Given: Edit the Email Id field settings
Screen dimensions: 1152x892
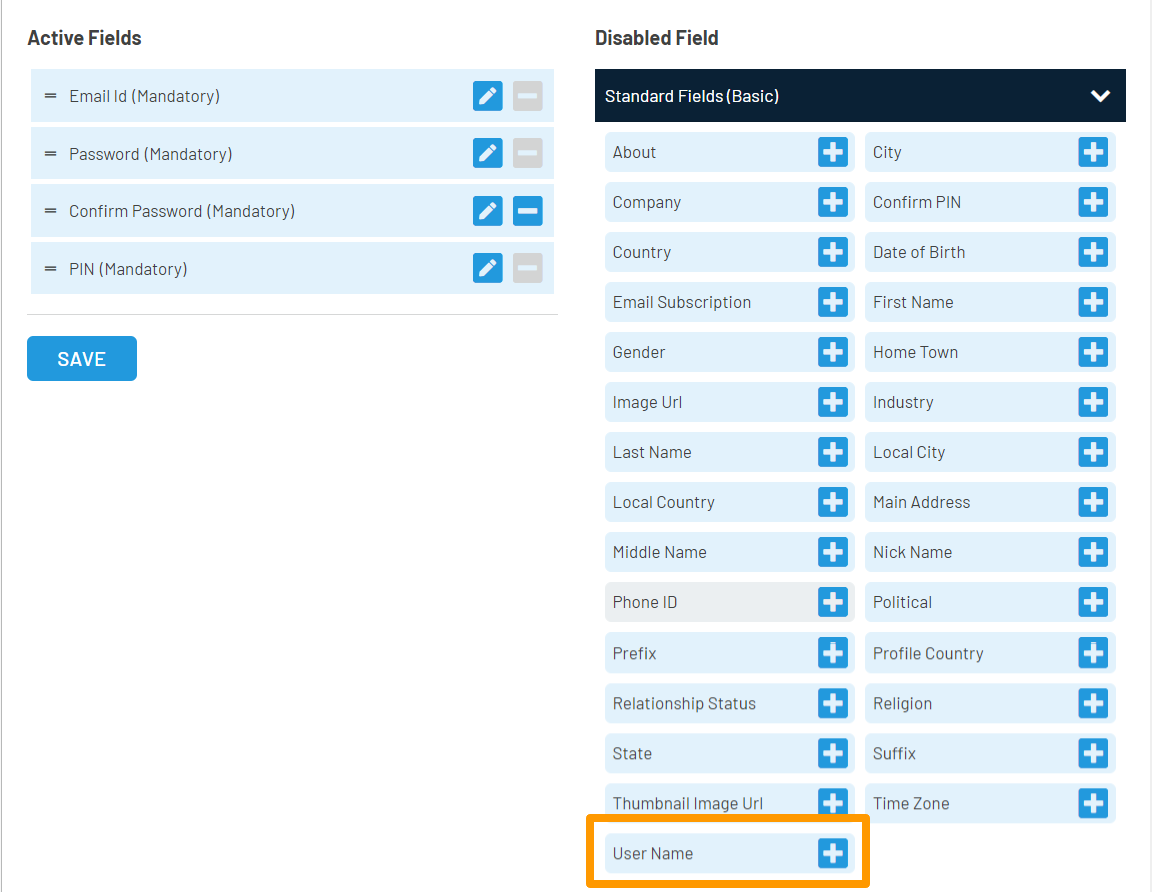Looking at the screenshot, I should tap(487, 96).
